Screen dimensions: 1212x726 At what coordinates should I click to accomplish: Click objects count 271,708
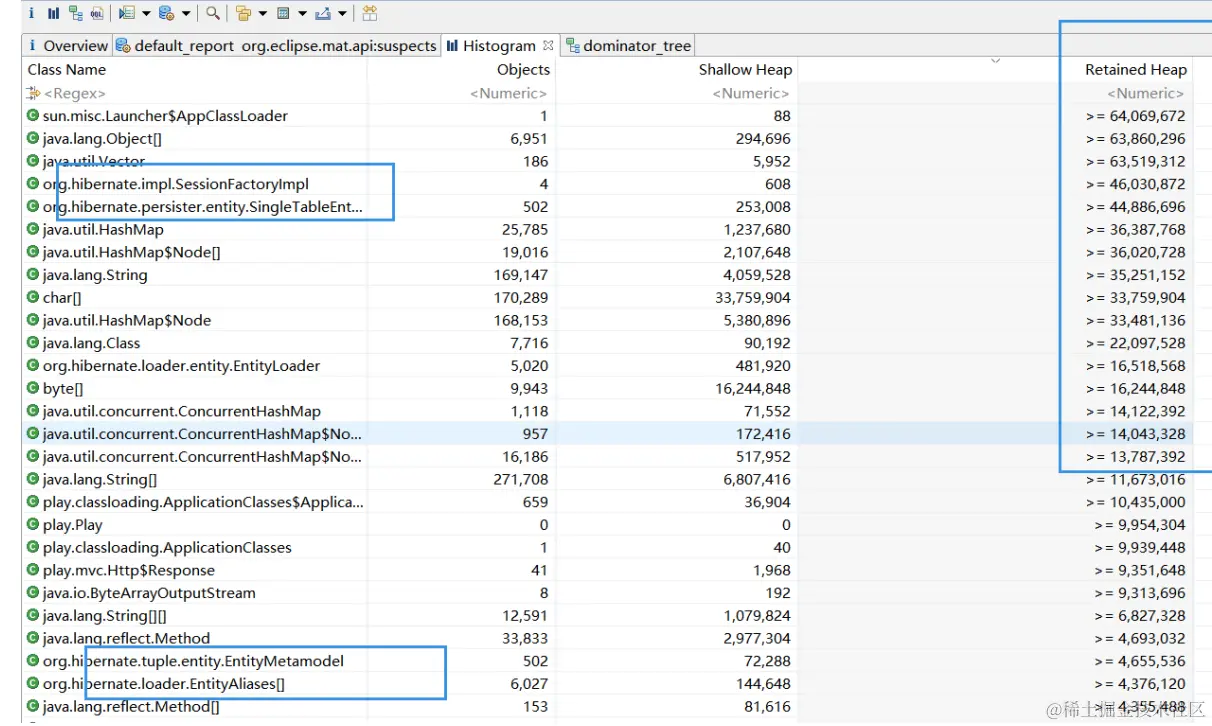(x=520, y=480)
